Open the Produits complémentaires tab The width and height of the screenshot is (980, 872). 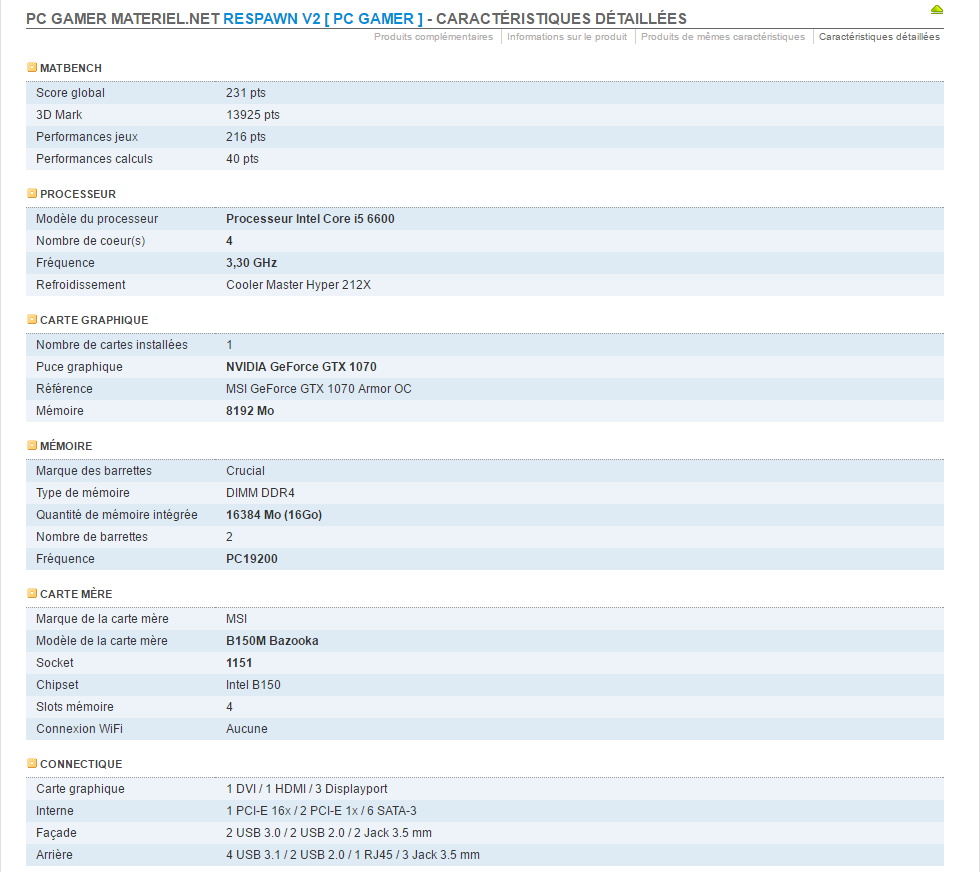[x=433, y=37]
